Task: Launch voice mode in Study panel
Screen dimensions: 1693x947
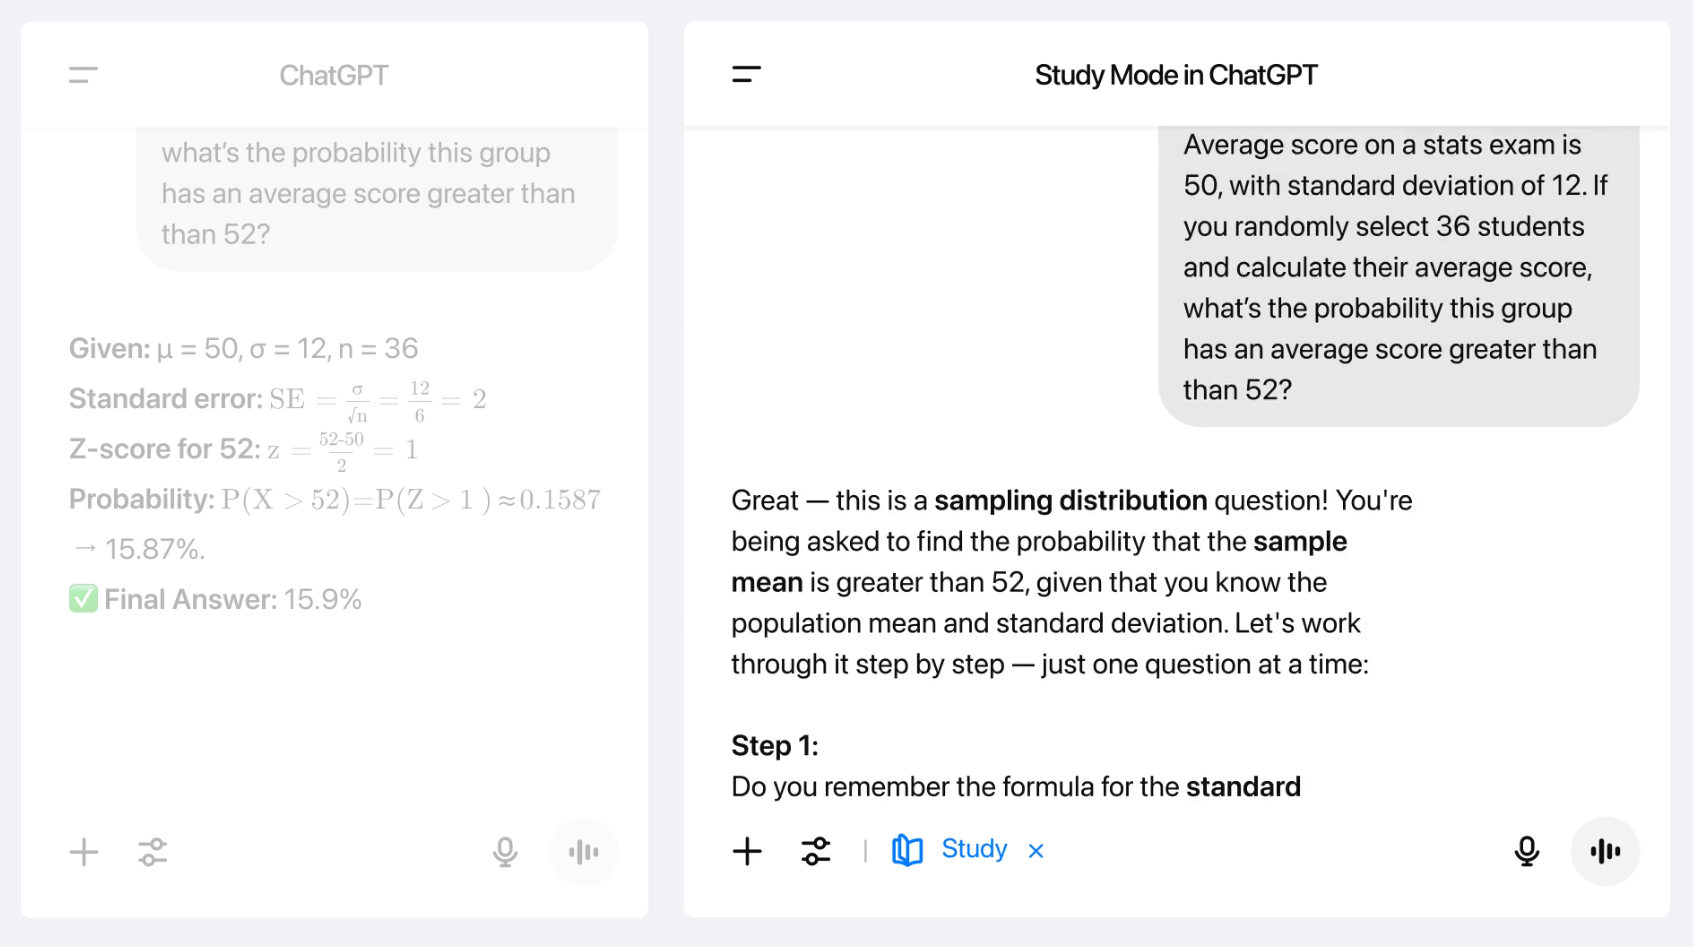Action: 1605,851
